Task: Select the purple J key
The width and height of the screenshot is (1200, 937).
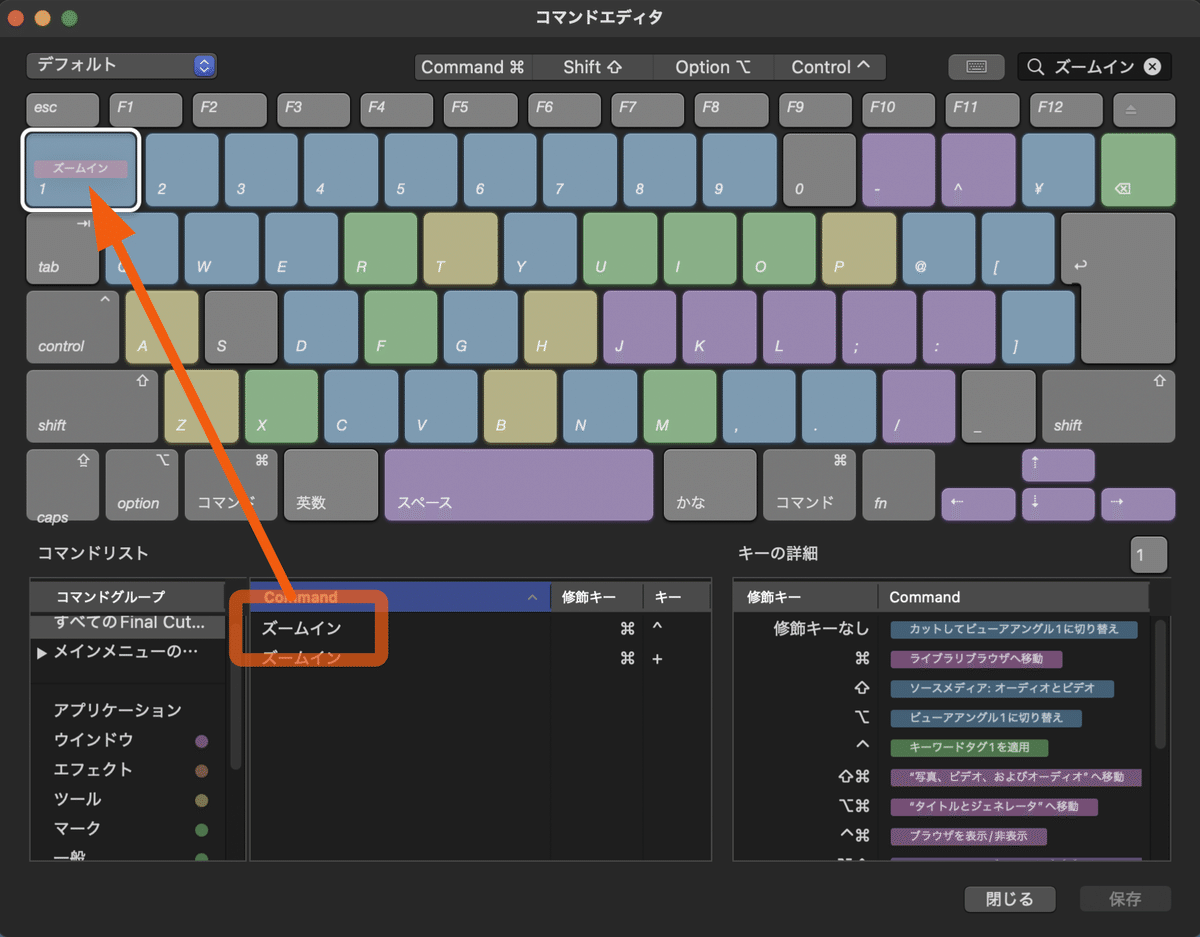Action: tap(639, 328)
